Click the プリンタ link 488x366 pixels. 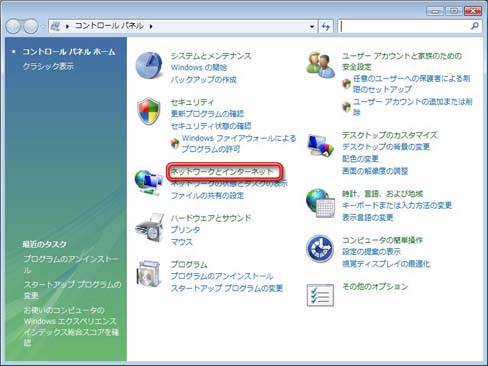point(185,230)
